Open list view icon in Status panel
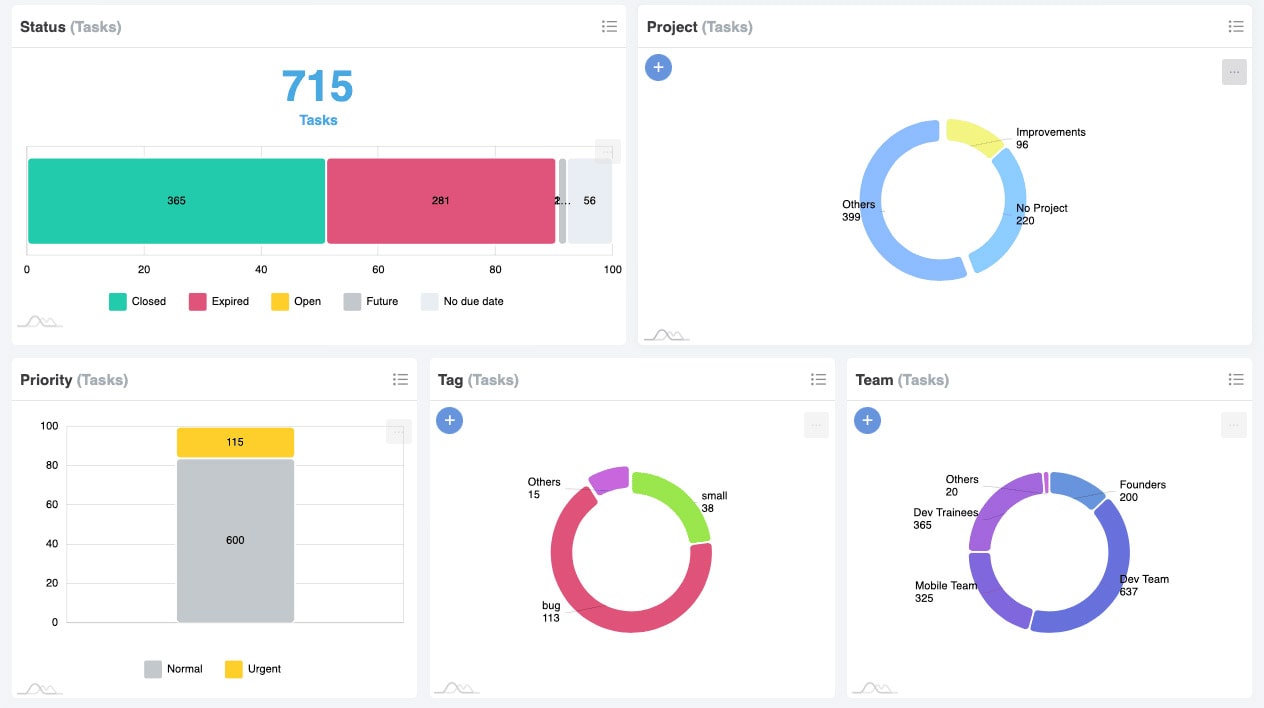Screen dimensions: 1264x708 click(609, 27)
